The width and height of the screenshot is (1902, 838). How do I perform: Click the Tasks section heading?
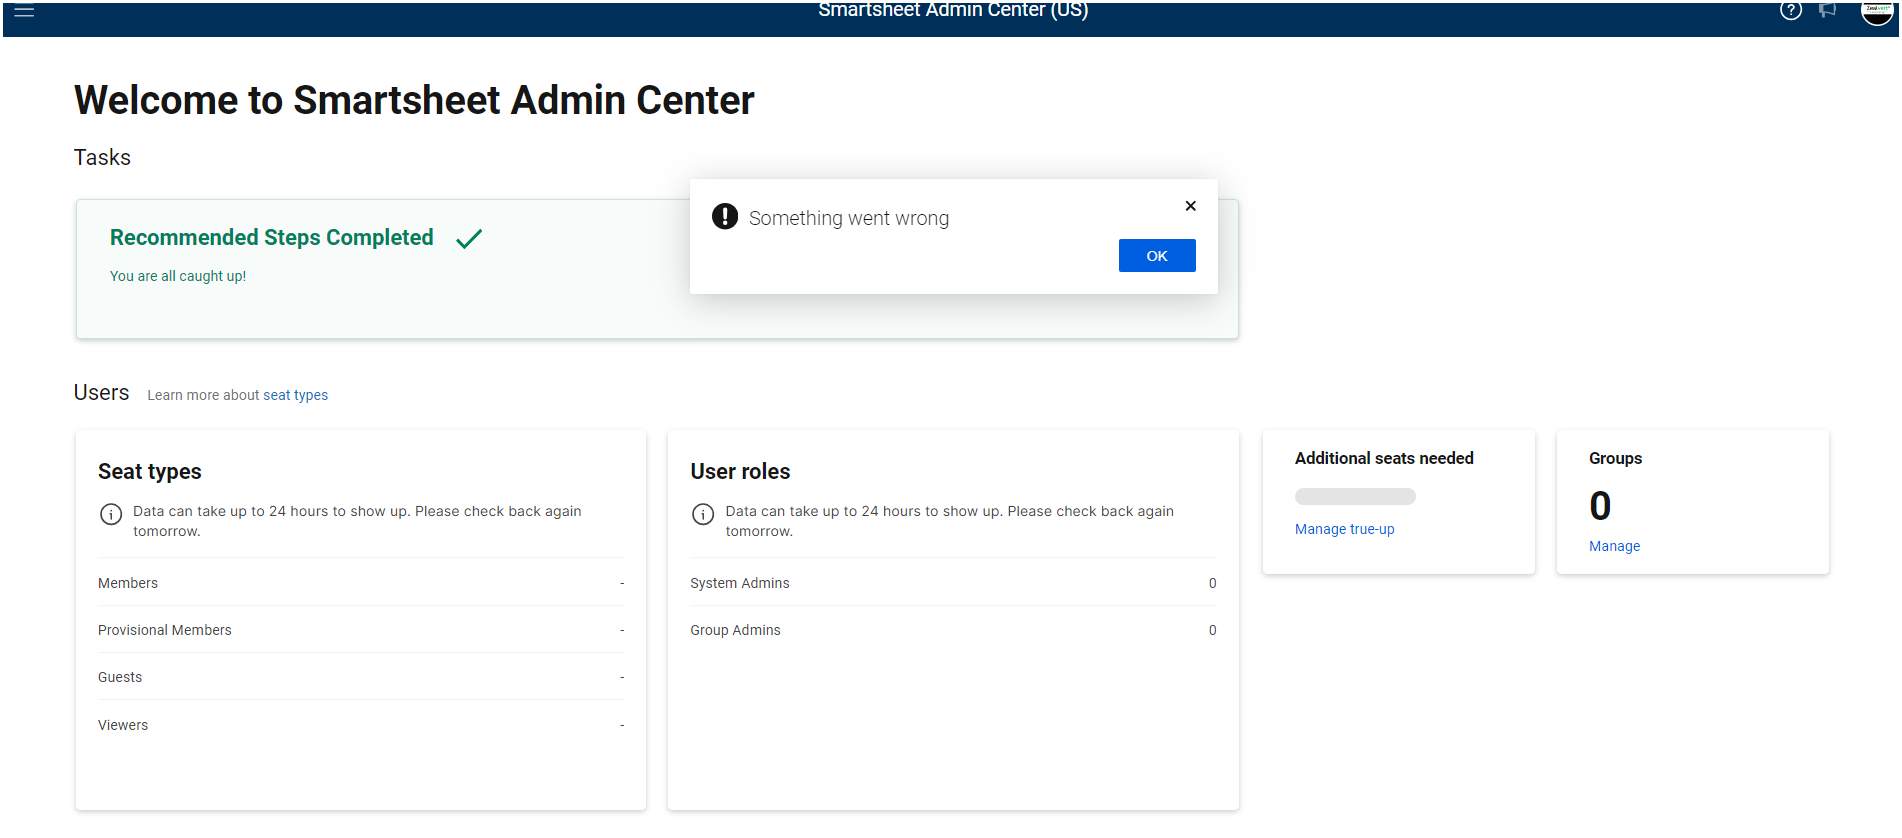102,158
